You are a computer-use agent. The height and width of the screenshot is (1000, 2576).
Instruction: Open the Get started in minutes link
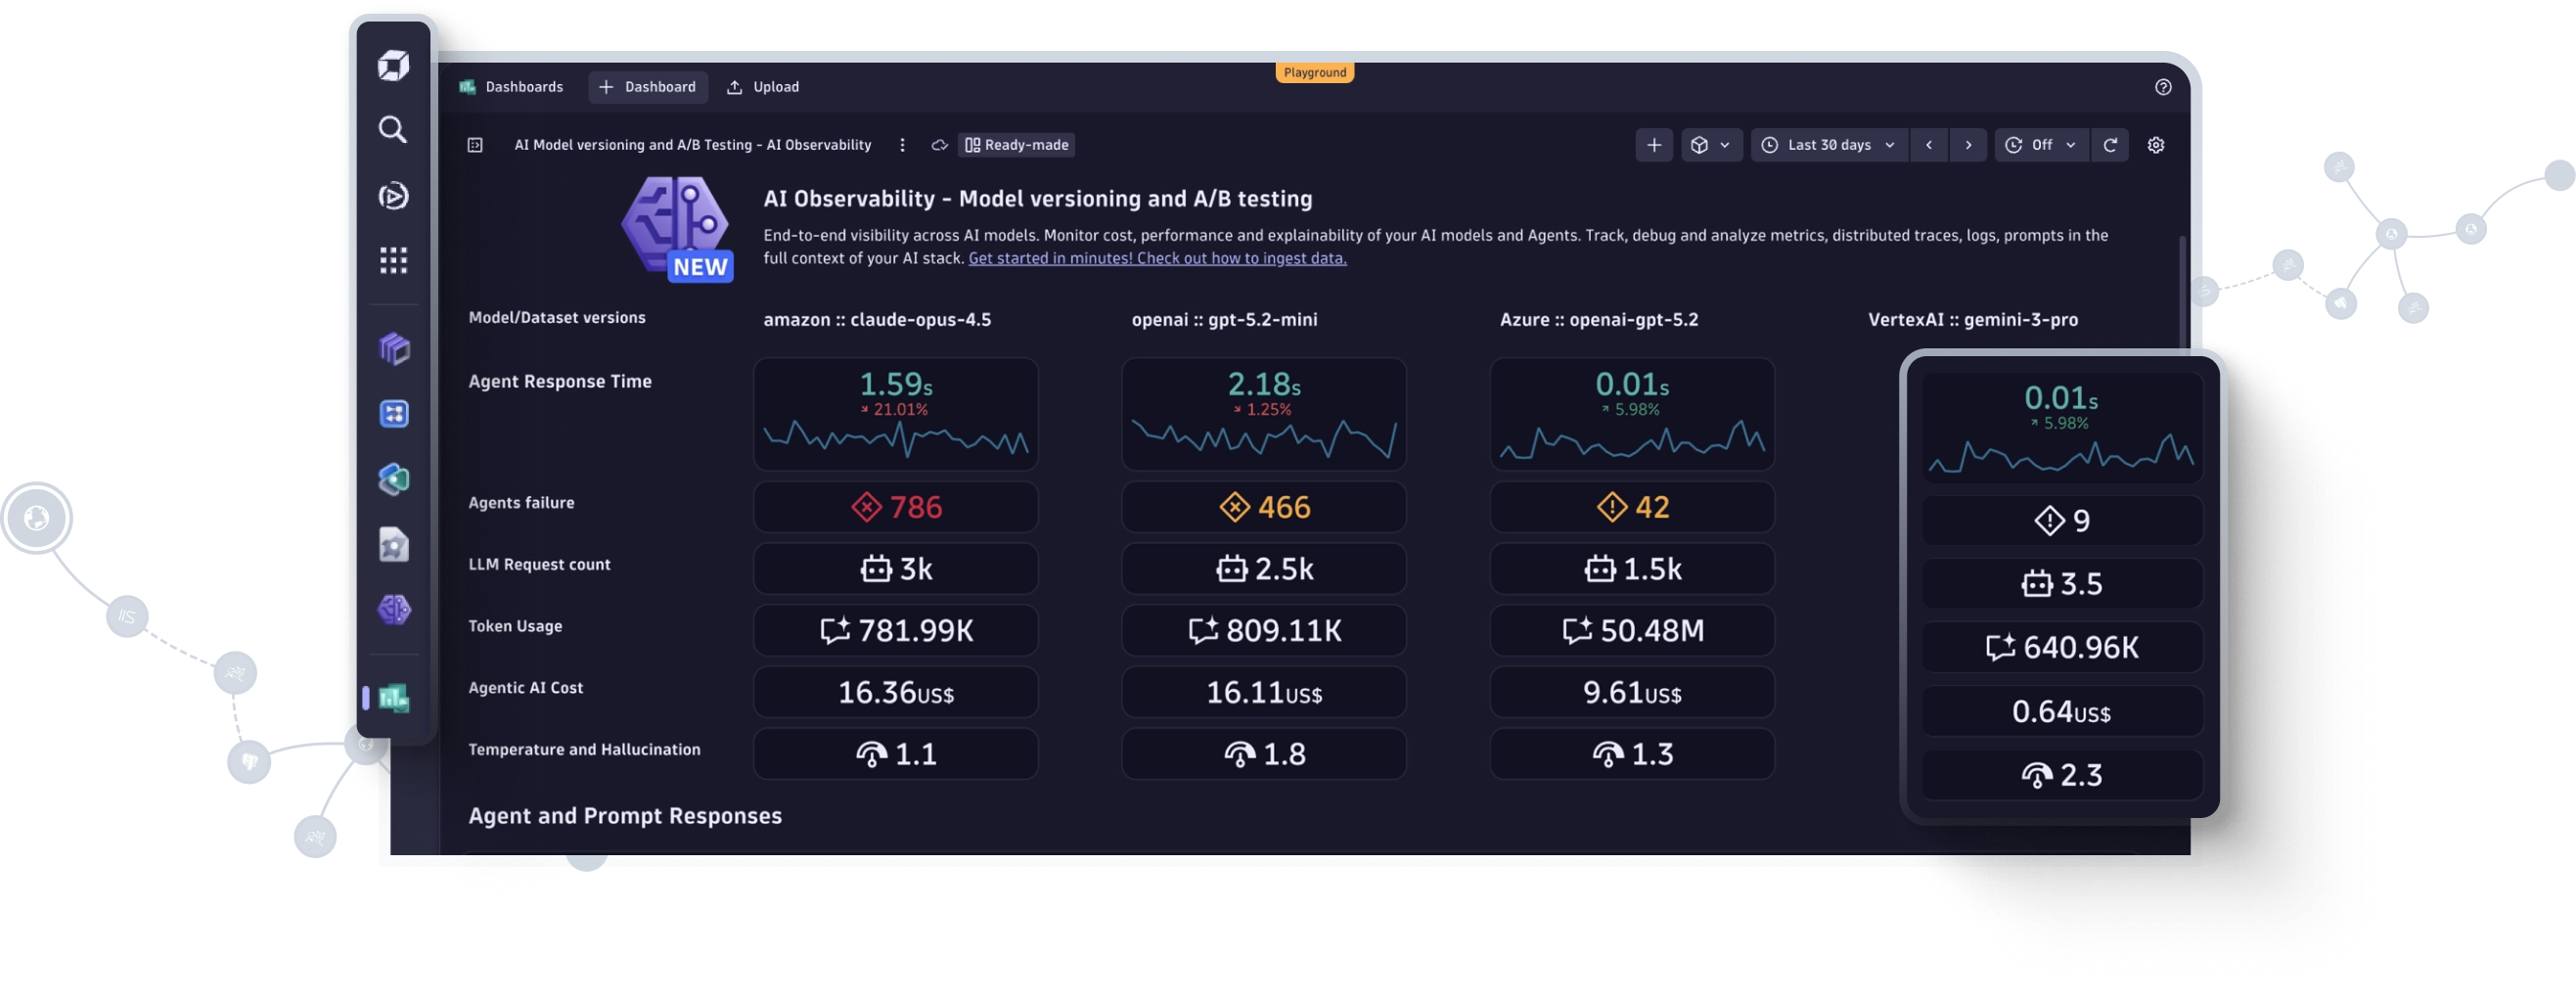pyautogui.click(x=1157, y=258)
